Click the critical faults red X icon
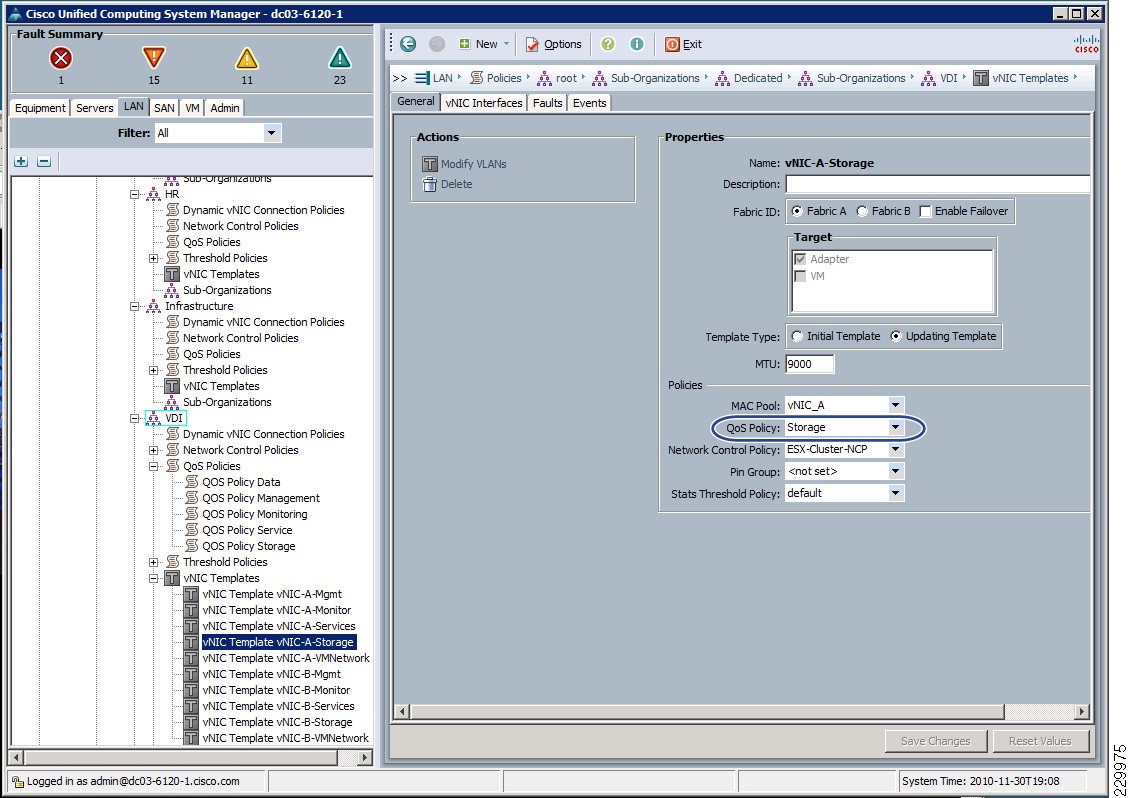 [x=61, y=58]
